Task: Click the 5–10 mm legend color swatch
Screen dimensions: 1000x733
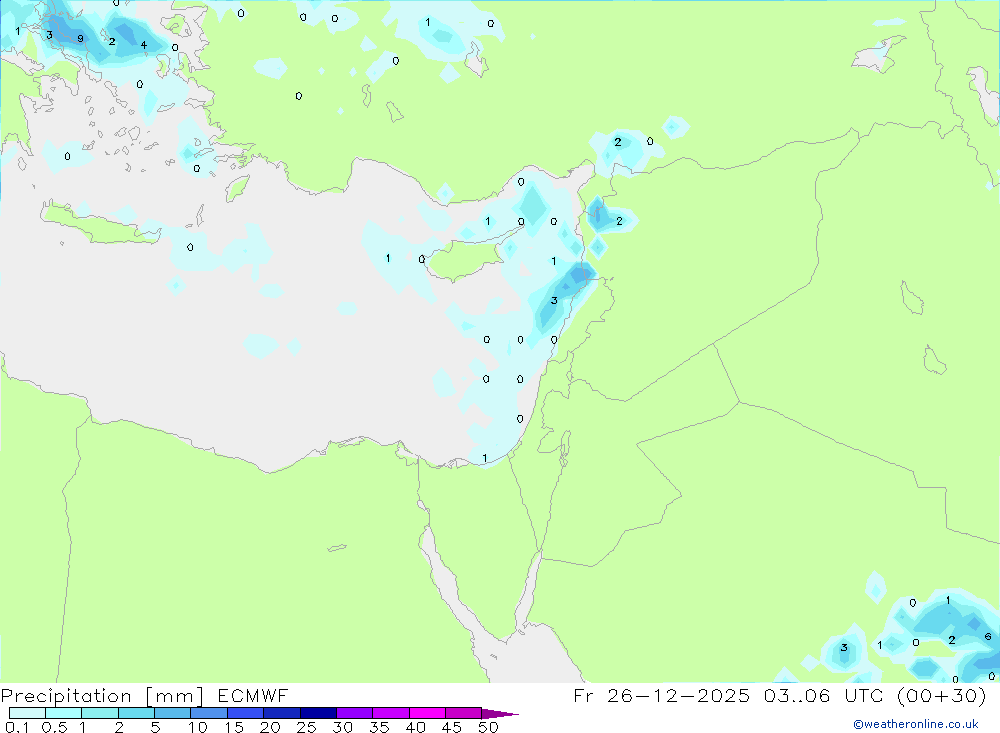Action: pyautogui.click(x=172, y=713)
